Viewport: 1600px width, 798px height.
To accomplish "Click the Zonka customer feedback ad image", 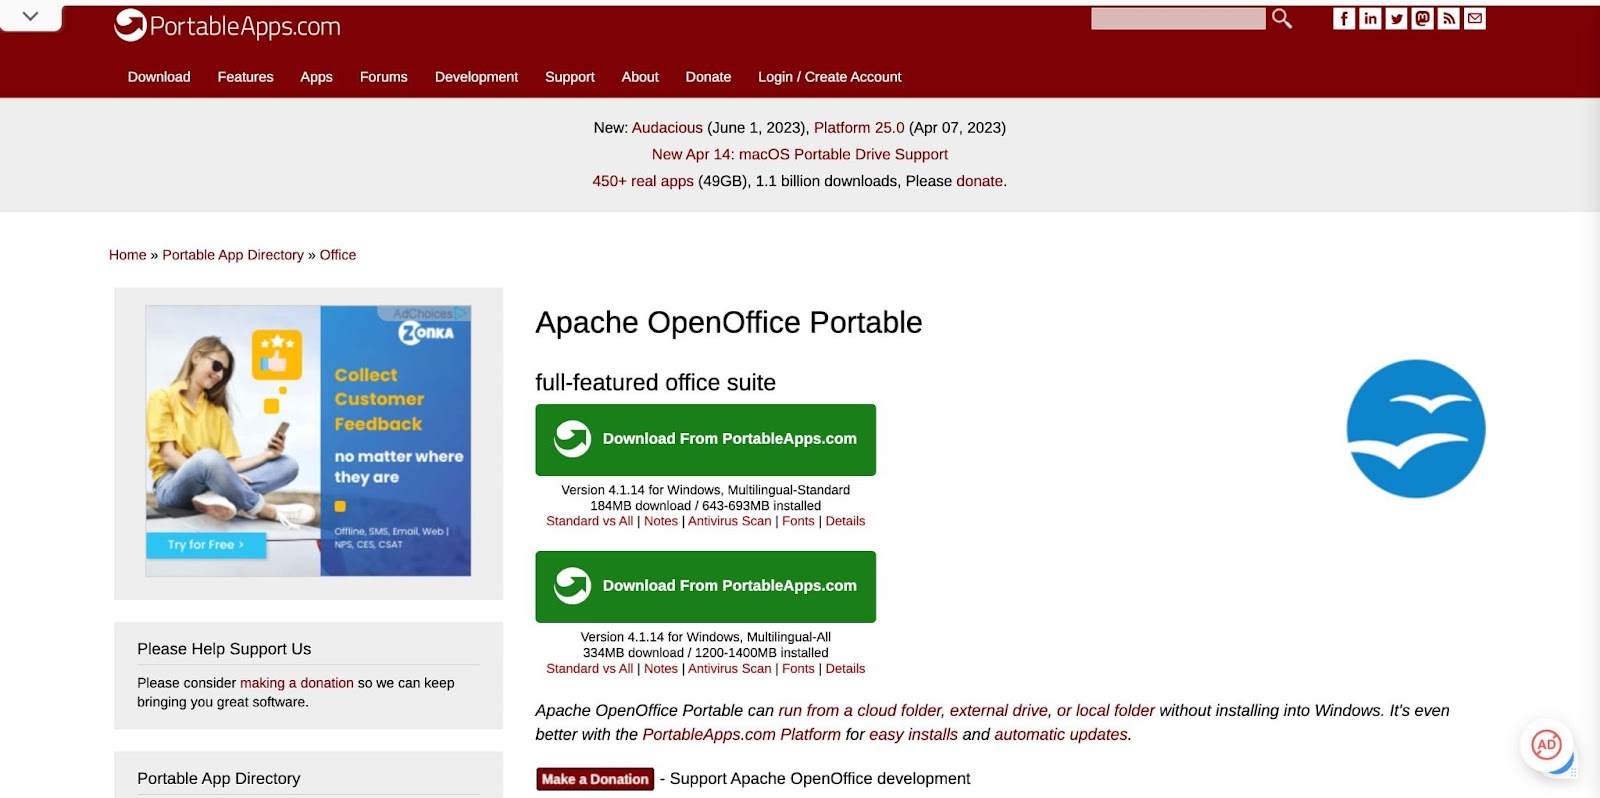I will pos(308,441).
